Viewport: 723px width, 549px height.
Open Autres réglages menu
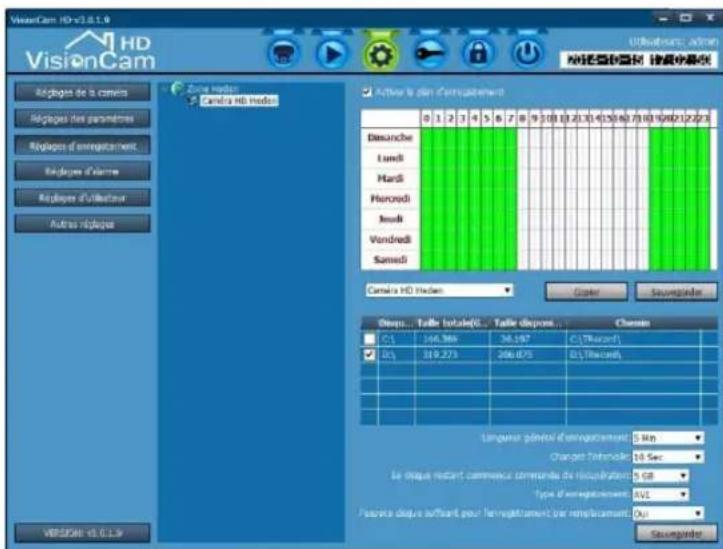click(82, 224)
